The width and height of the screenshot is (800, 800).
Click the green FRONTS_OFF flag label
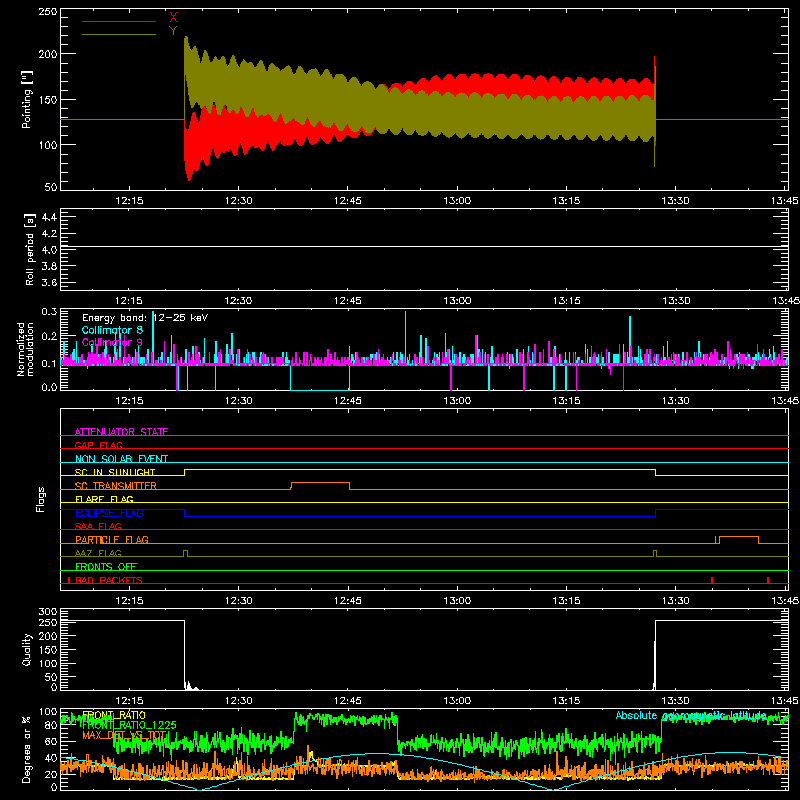106,566
